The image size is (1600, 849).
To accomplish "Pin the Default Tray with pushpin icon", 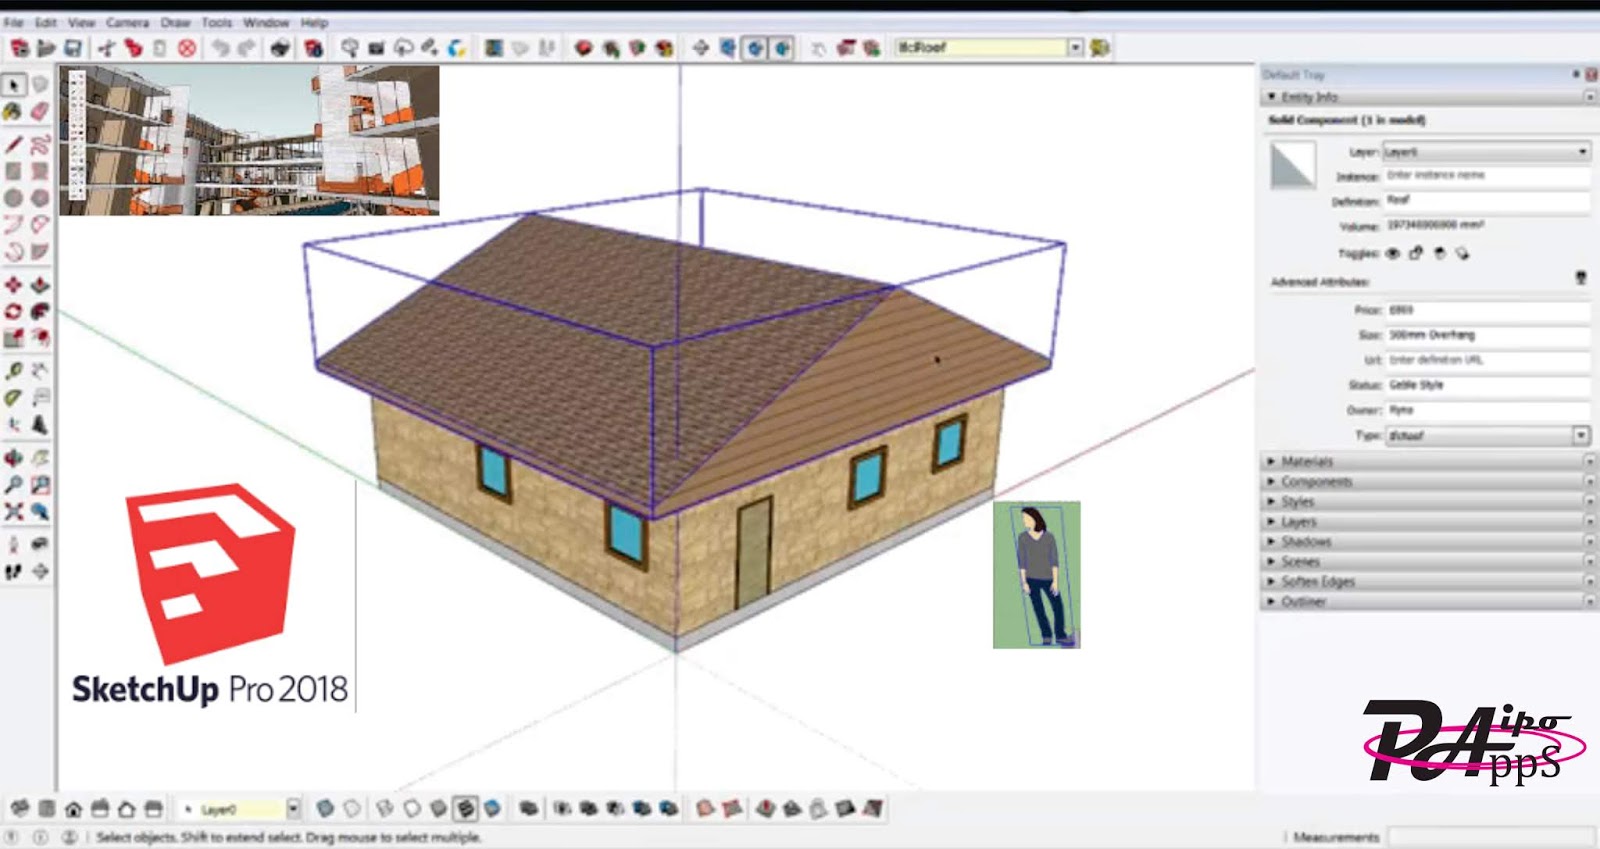I will point(1576,74).
